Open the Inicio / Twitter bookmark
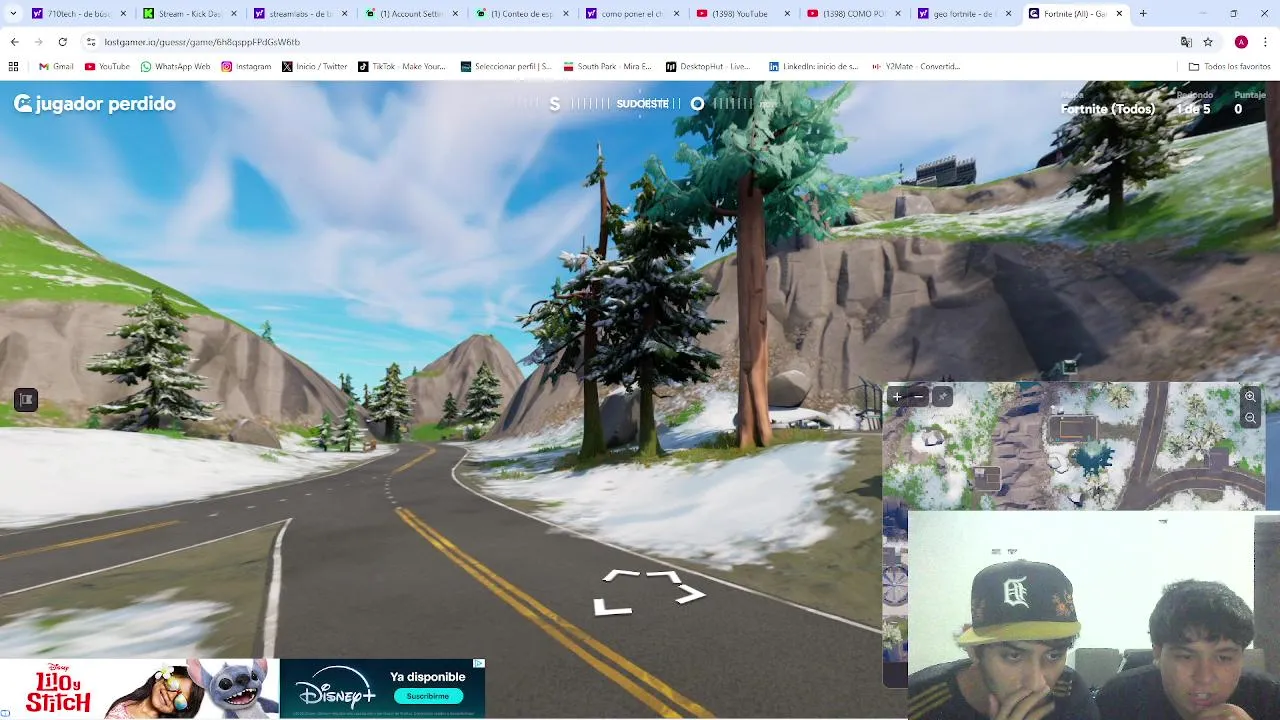Viewport: 1280px width, 720px height. click(314, 66)
